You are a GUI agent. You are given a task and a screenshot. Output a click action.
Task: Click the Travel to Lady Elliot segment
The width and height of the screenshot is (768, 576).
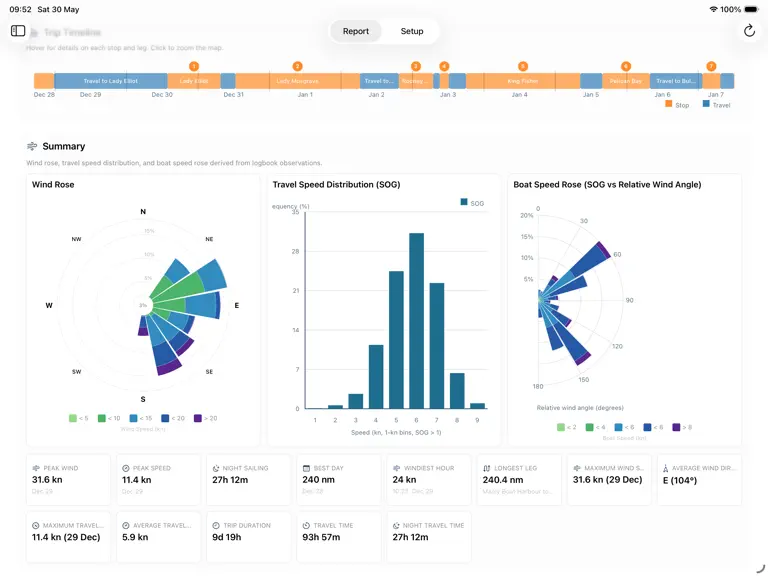point(111,81)
